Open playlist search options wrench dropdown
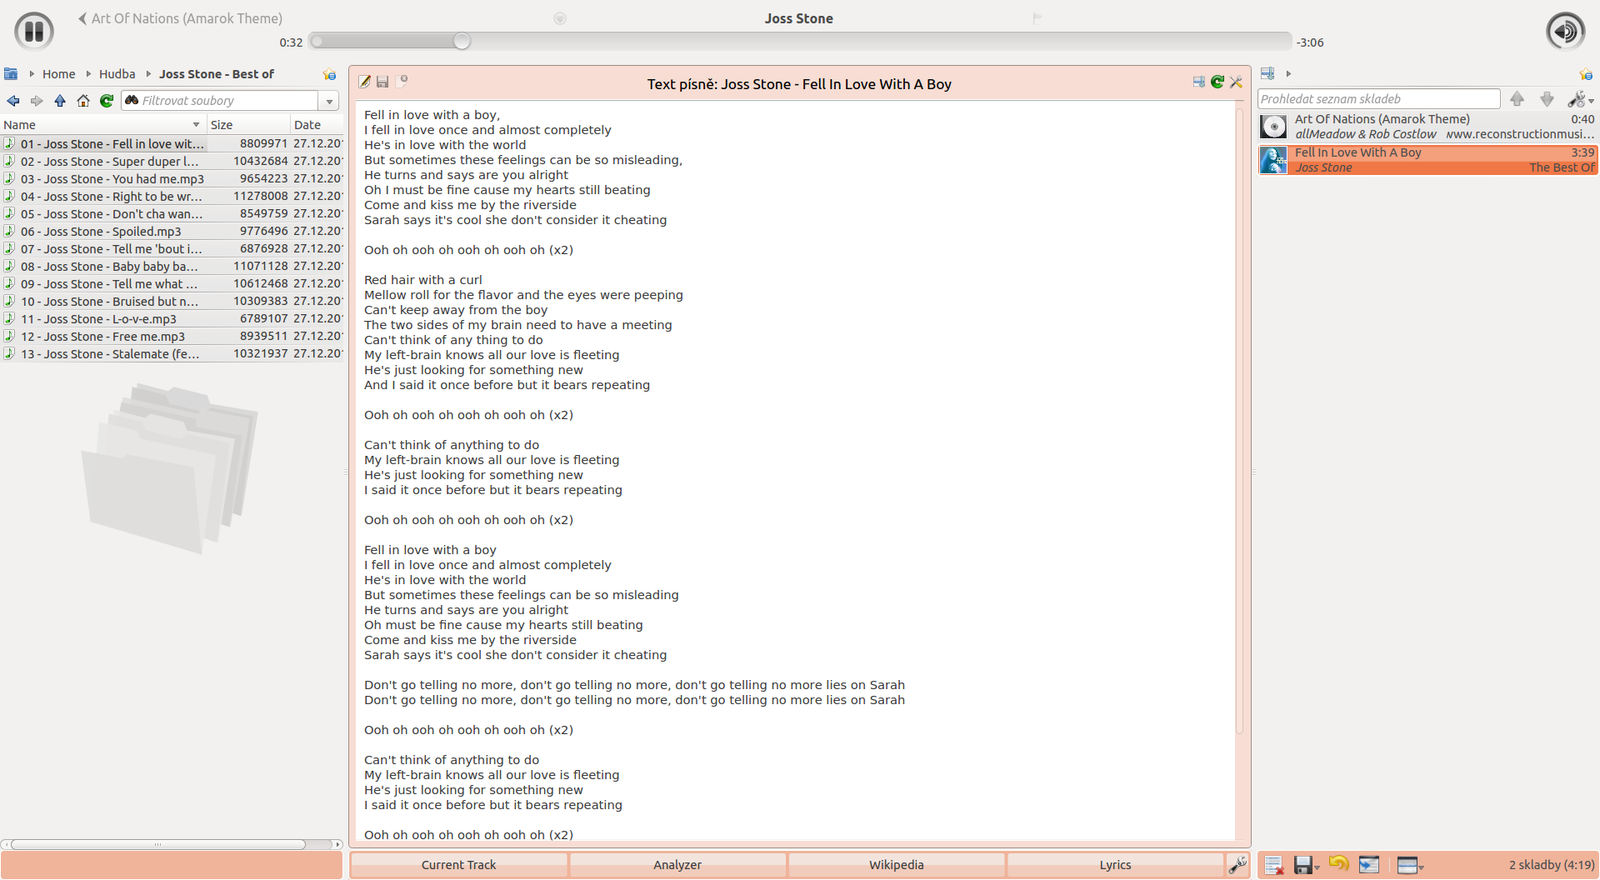 (1580, 99)
